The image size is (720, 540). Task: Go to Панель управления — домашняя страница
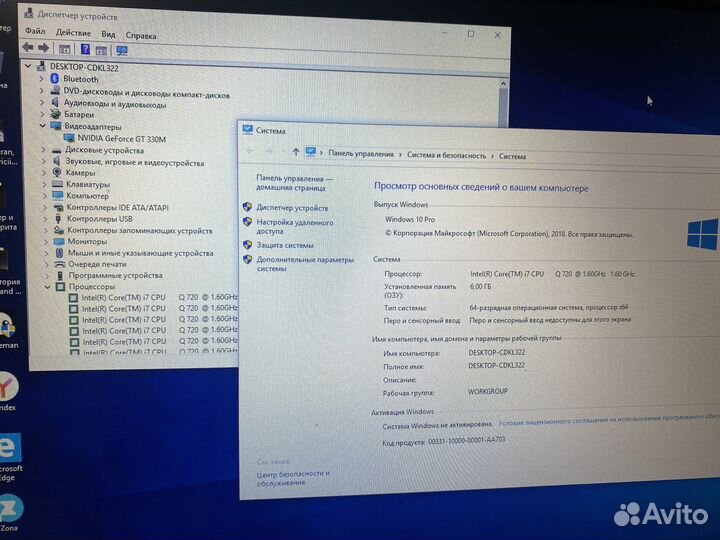click(x=294, y=182)
